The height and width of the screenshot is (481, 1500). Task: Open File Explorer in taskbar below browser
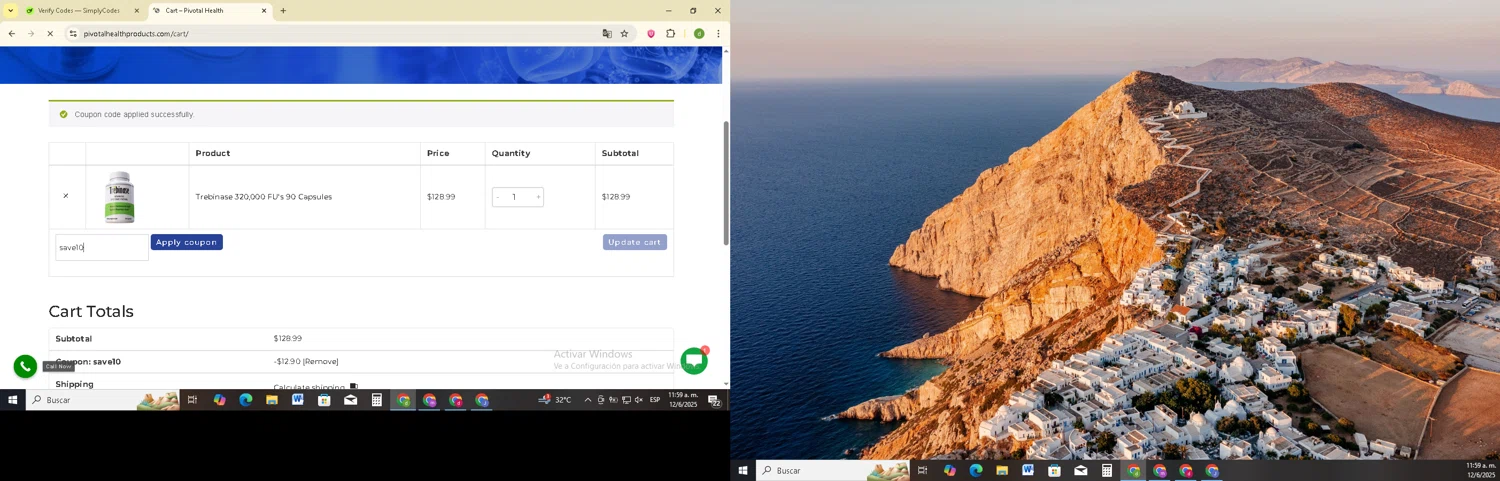272,400
